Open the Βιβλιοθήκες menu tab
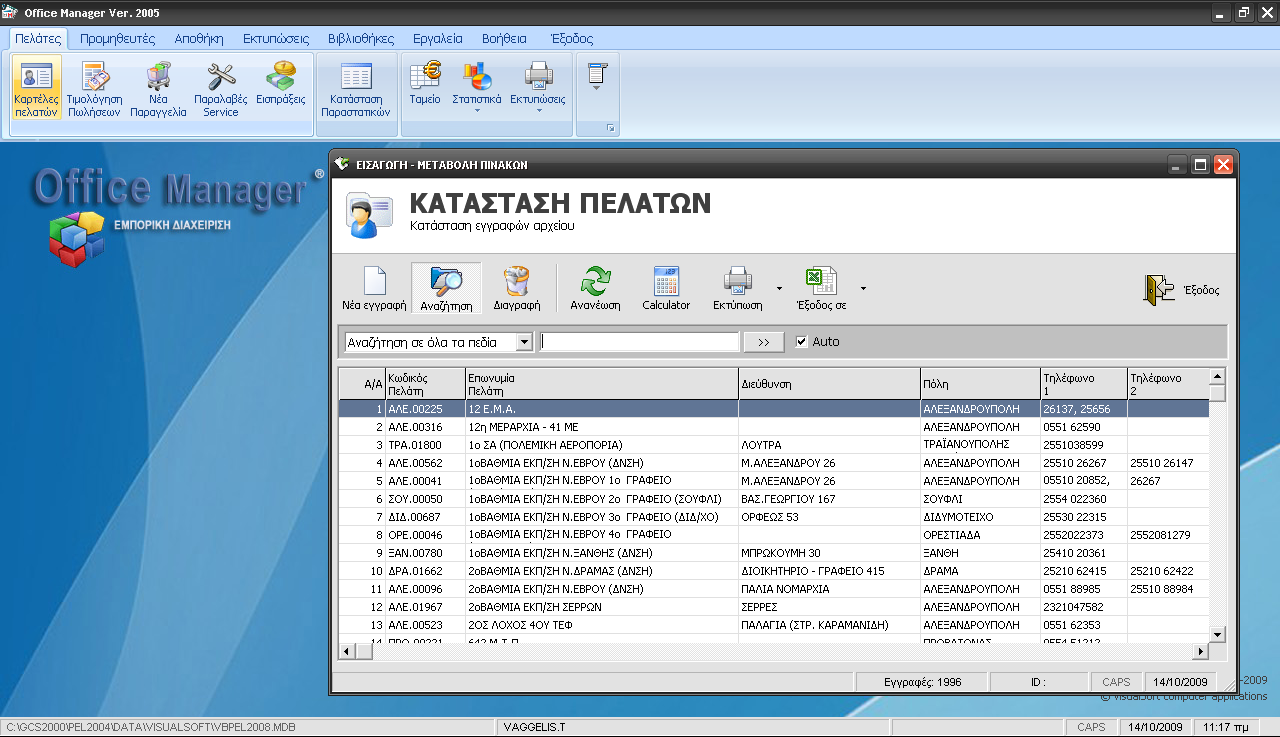 click(361, 39)
